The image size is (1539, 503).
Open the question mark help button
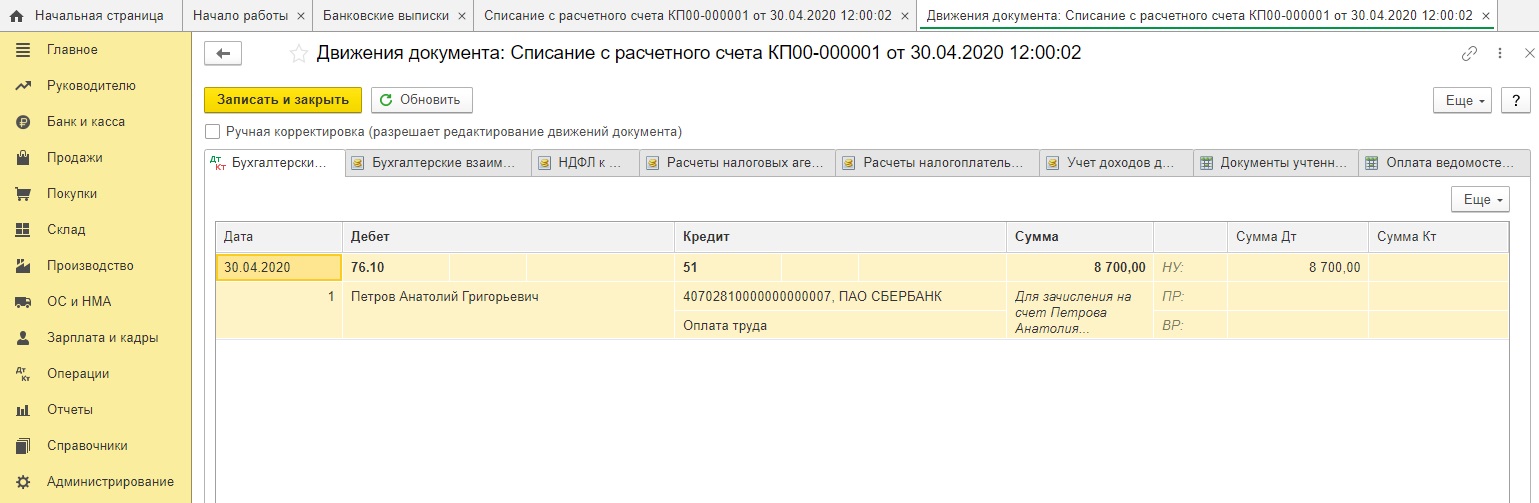click(x=1516, y=100)
